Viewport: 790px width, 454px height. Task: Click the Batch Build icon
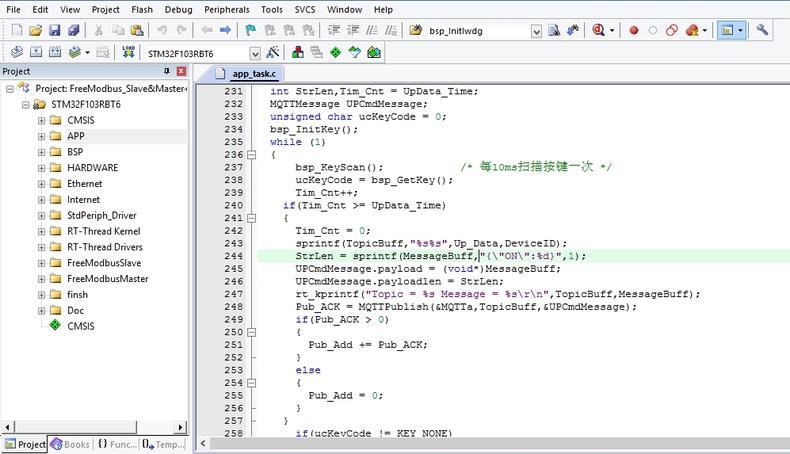[x=75, y=52]
